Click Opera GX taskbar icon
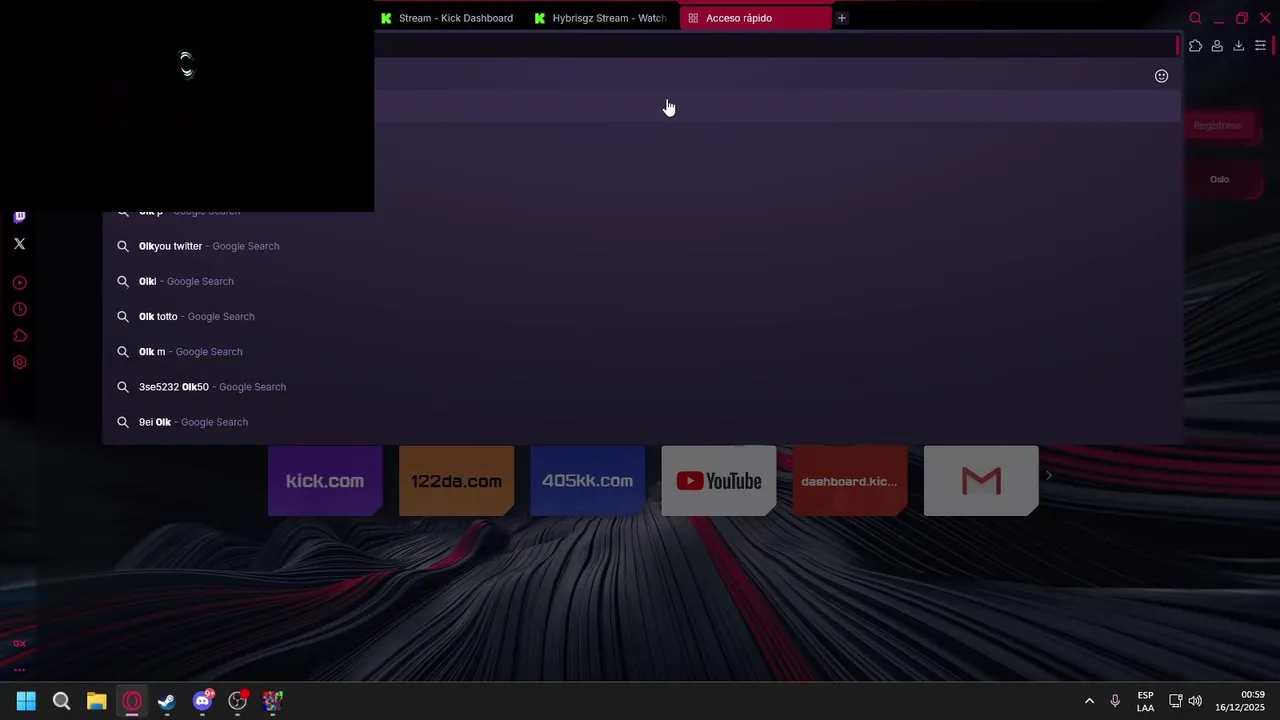 (132, 701)
